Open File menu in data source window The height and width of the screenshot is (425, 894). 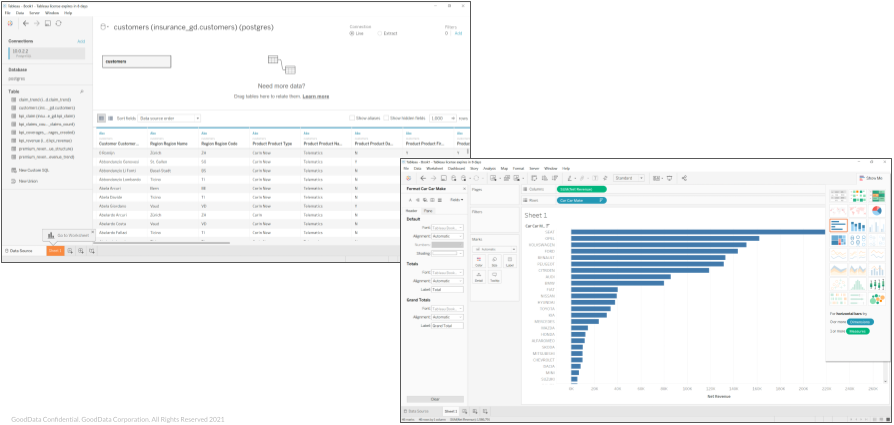click(x=7, y=13)
